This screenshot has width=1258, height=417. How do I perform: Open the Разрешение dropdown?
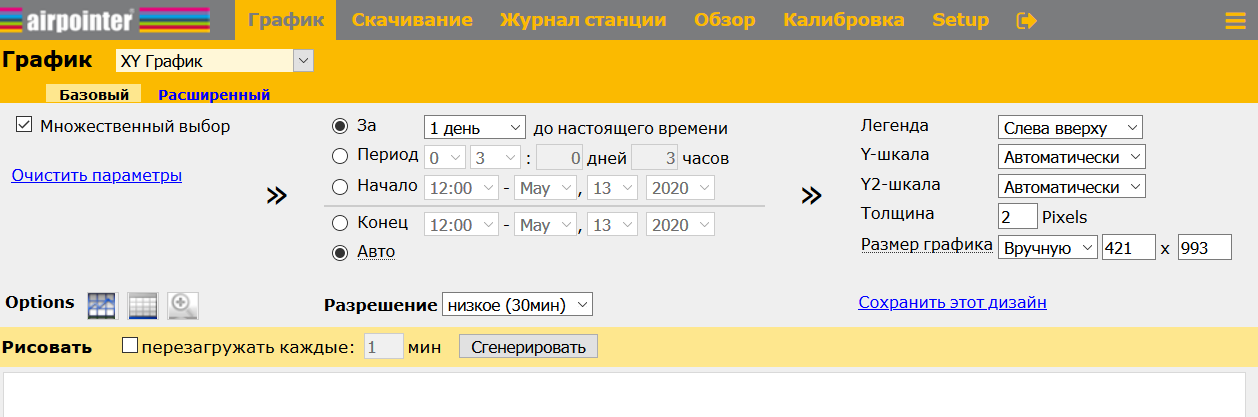[x=517, y=305]
